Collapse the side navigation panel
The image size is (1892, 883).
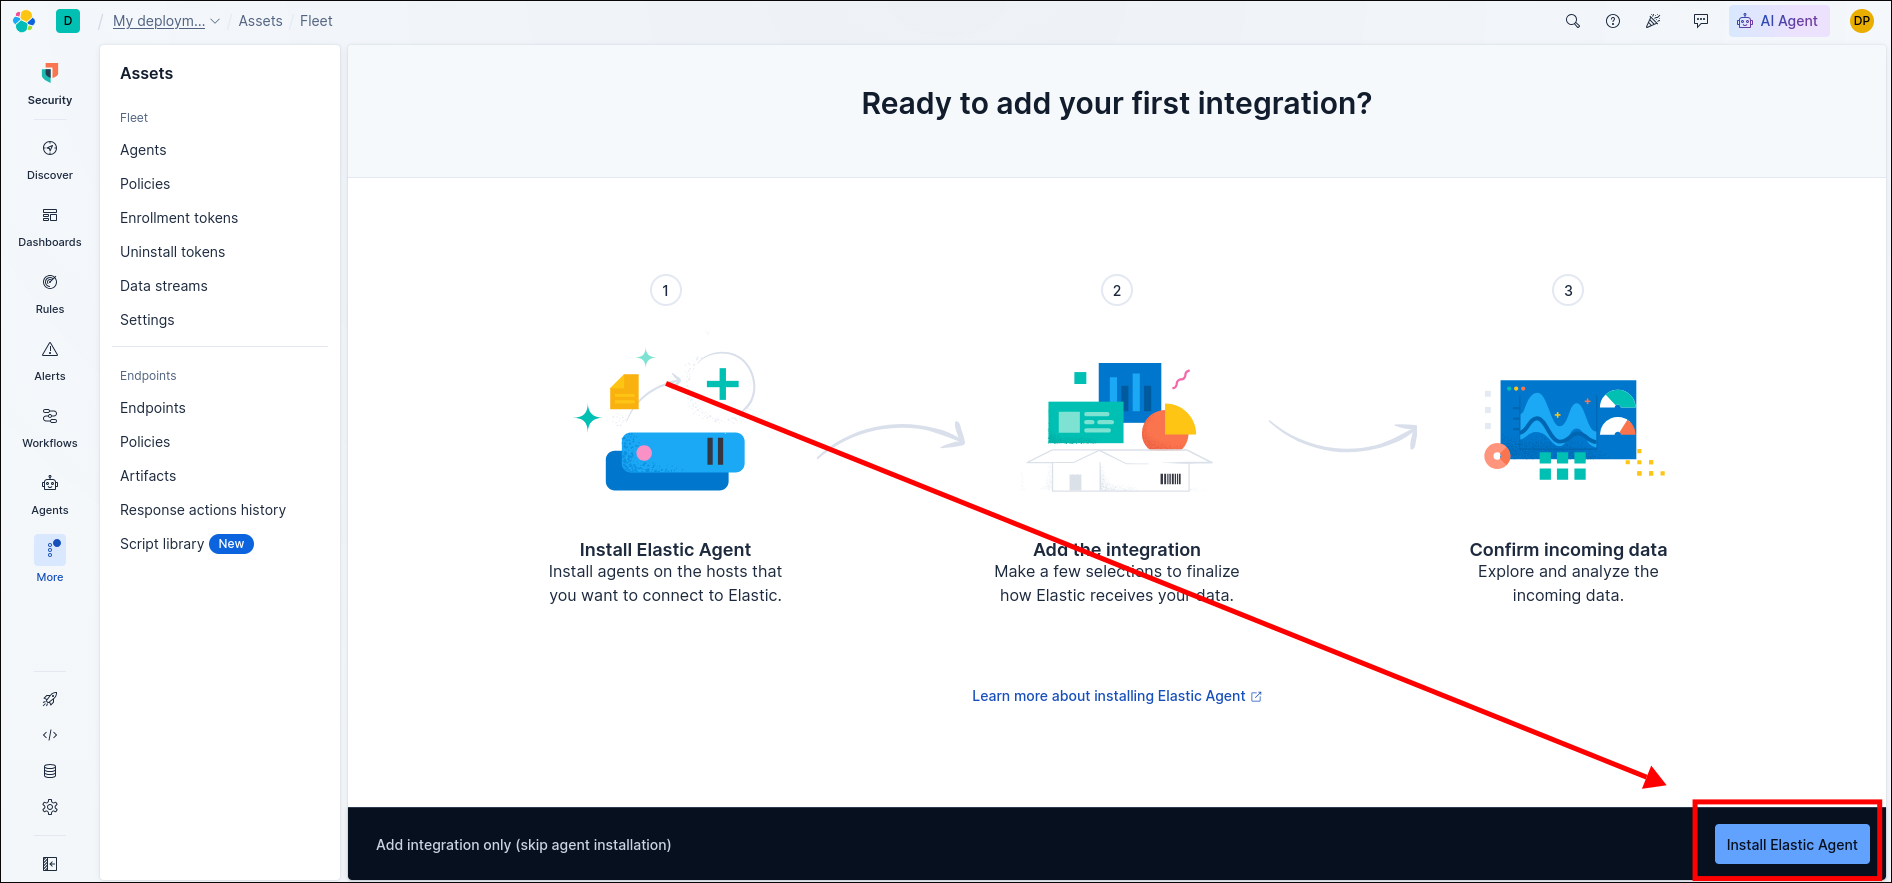tap(50, 864)
